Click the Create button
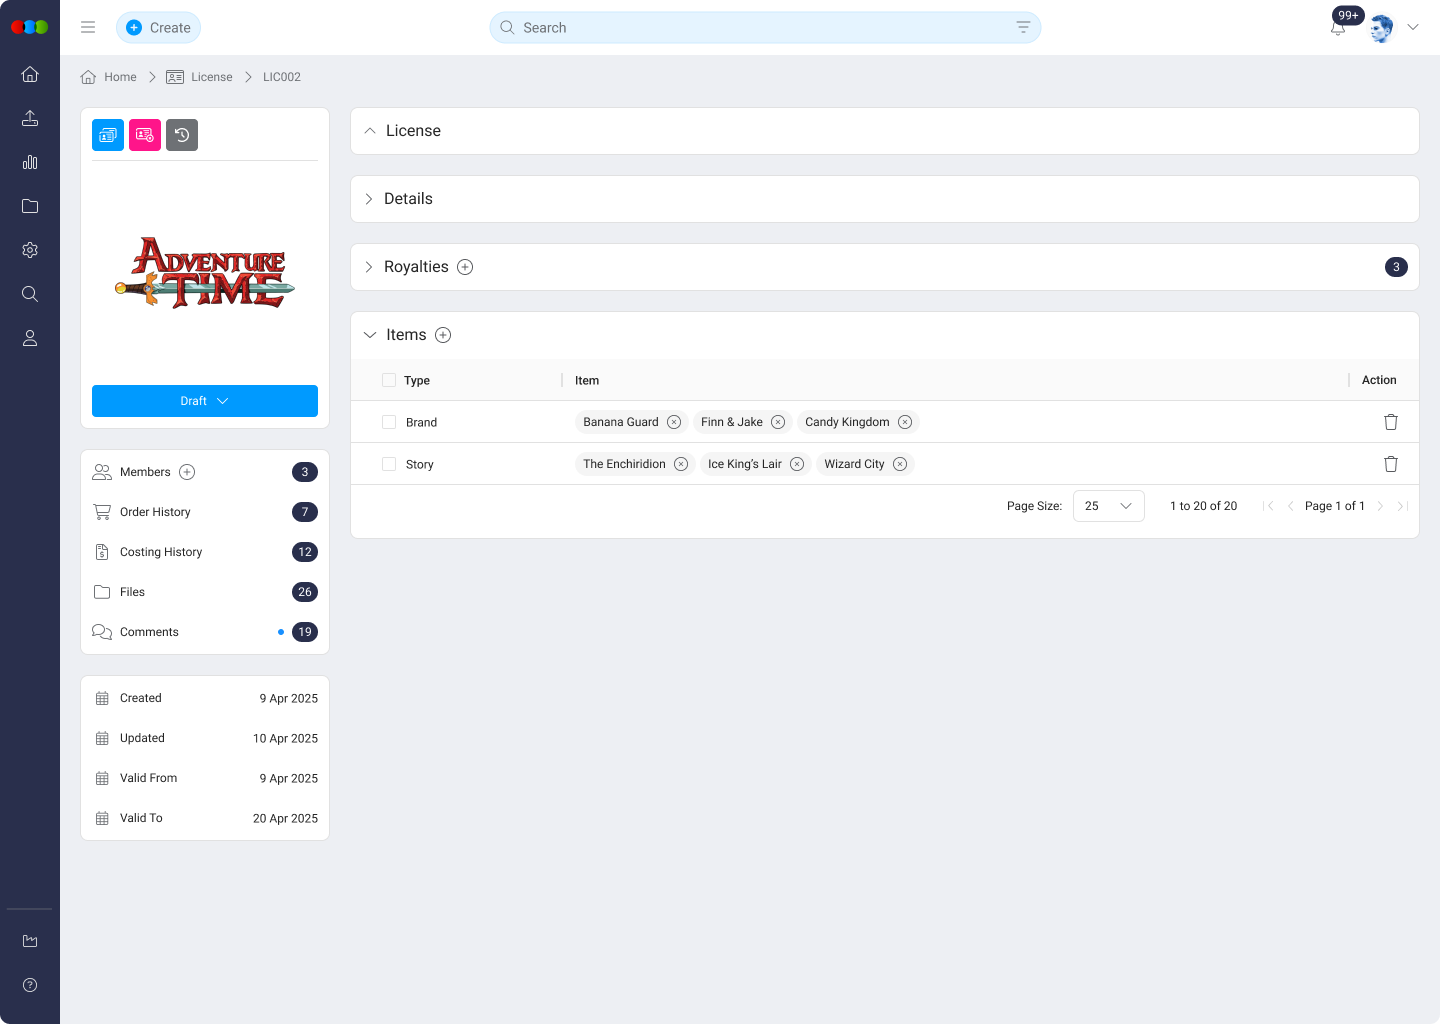 [x=159, y=28]
